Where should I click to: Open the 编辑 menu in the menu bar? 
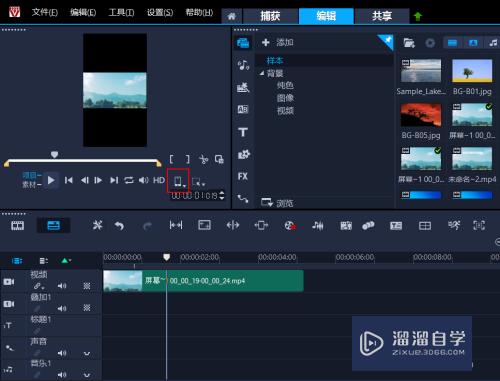tap(83, 12)
